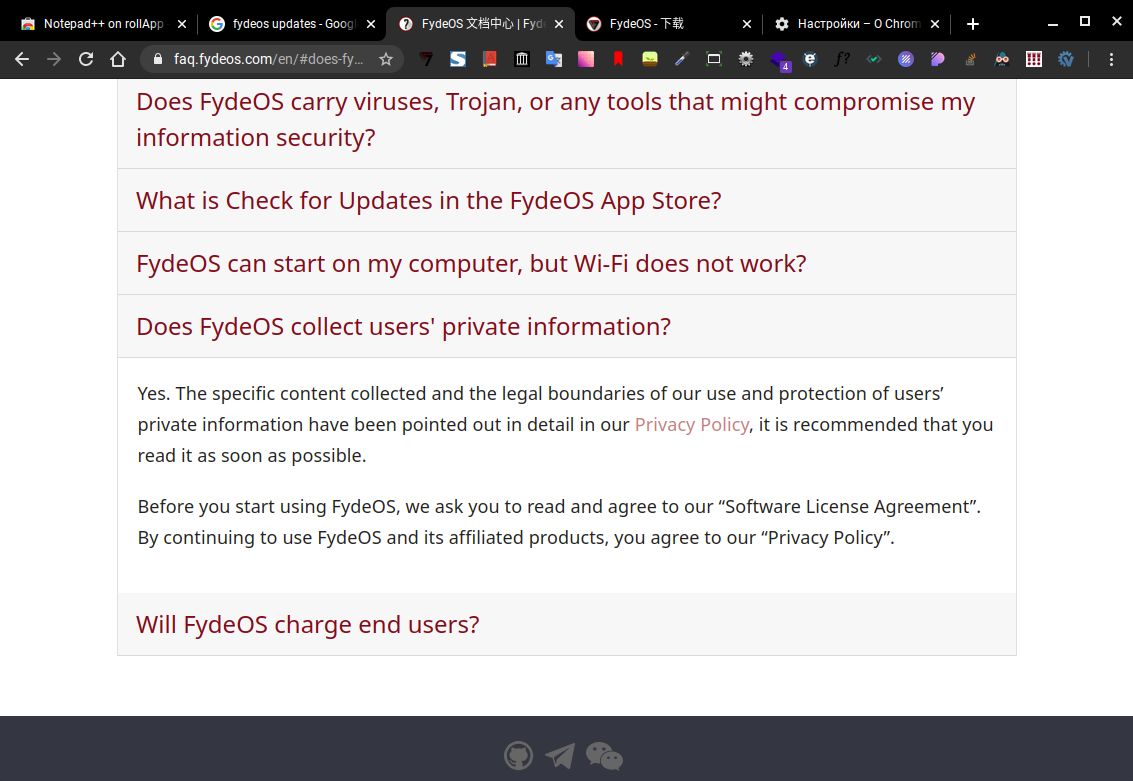Expand the Wi-Fi does not work question
The image size is (1133, 781).
[x=566, y=263]
